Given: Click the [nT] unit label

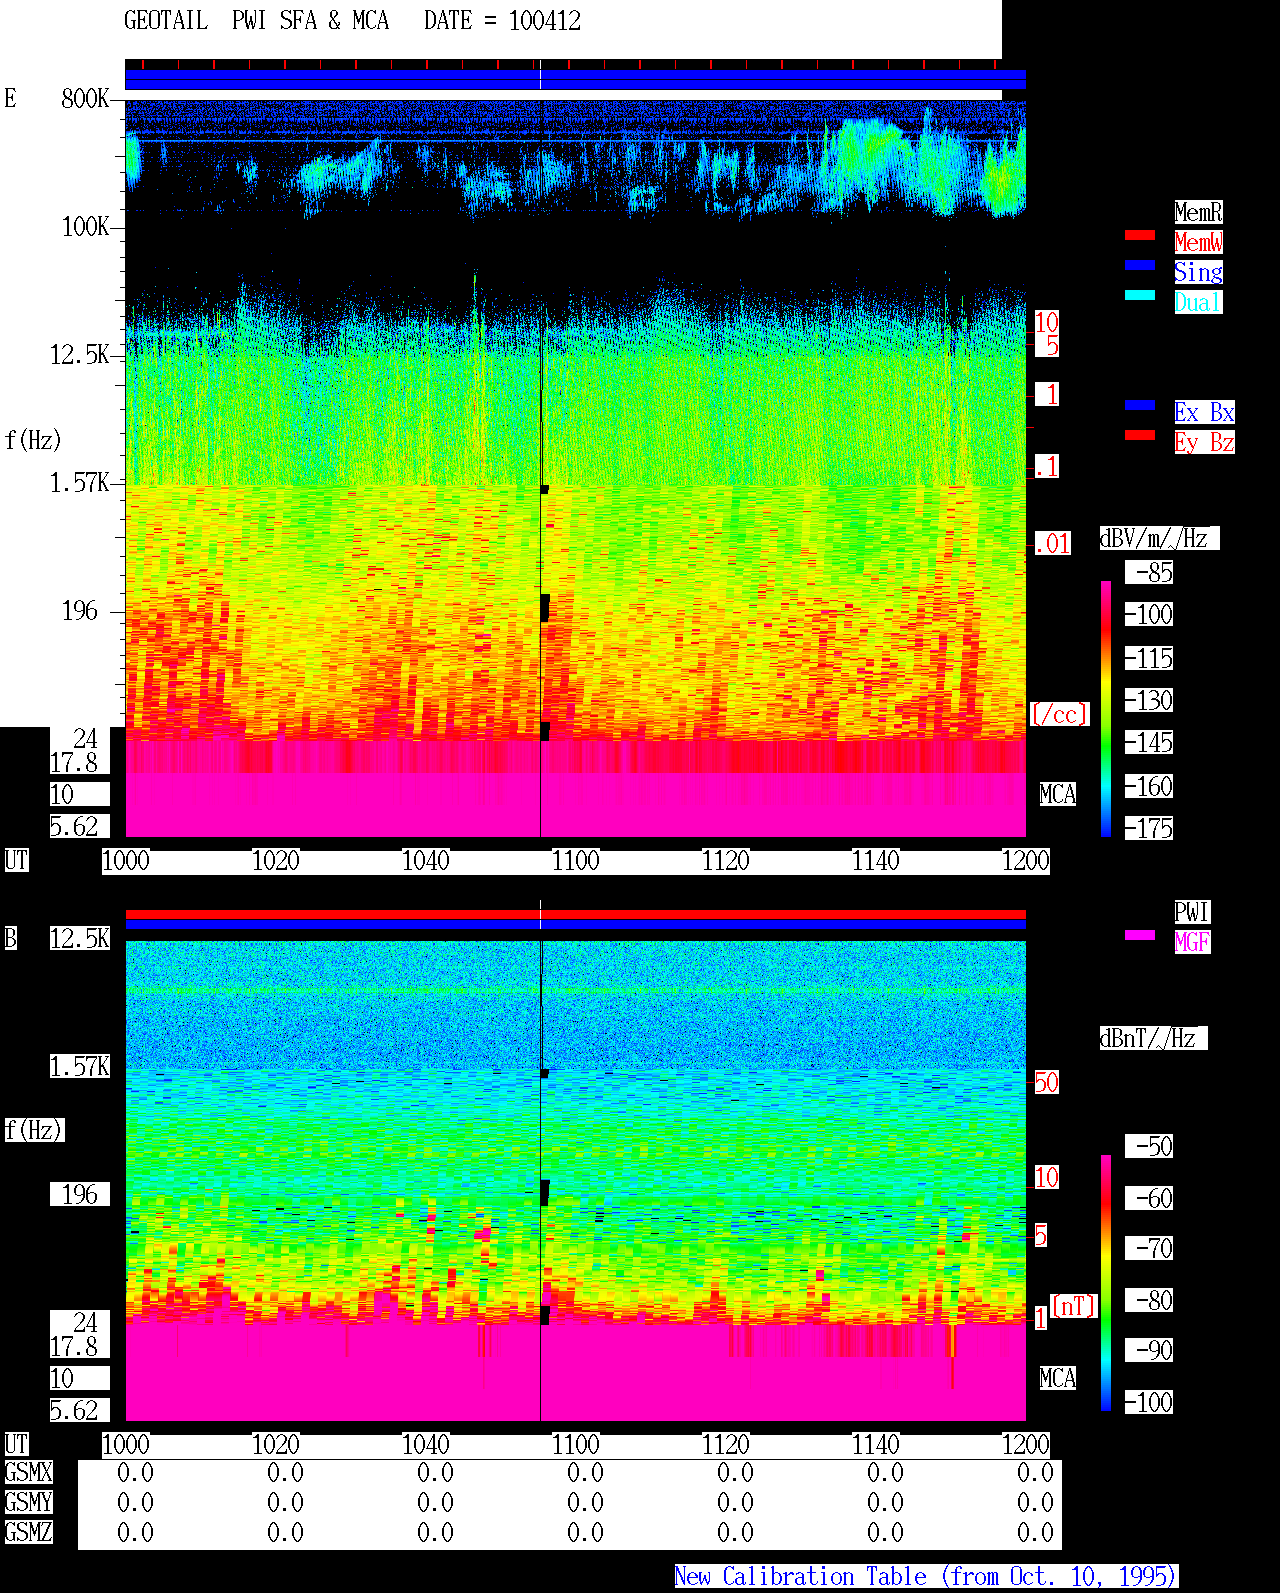Looking at the screenshot, I should coord(1074,1306).
